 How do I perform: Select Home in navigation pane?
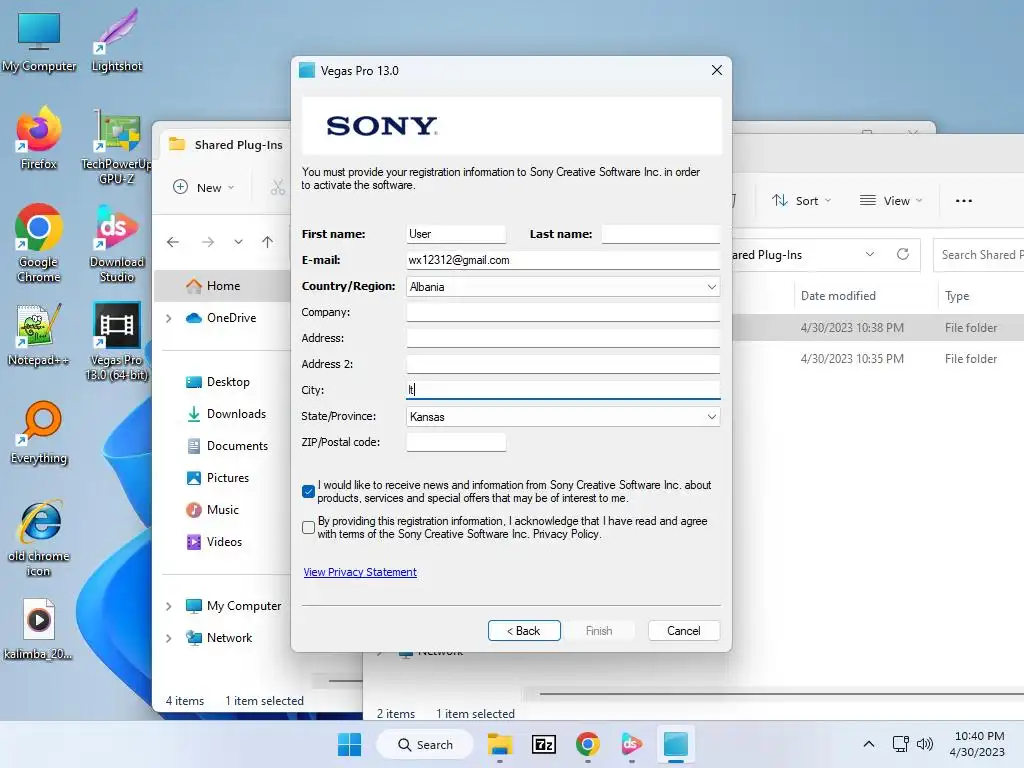tap(222, 286)
